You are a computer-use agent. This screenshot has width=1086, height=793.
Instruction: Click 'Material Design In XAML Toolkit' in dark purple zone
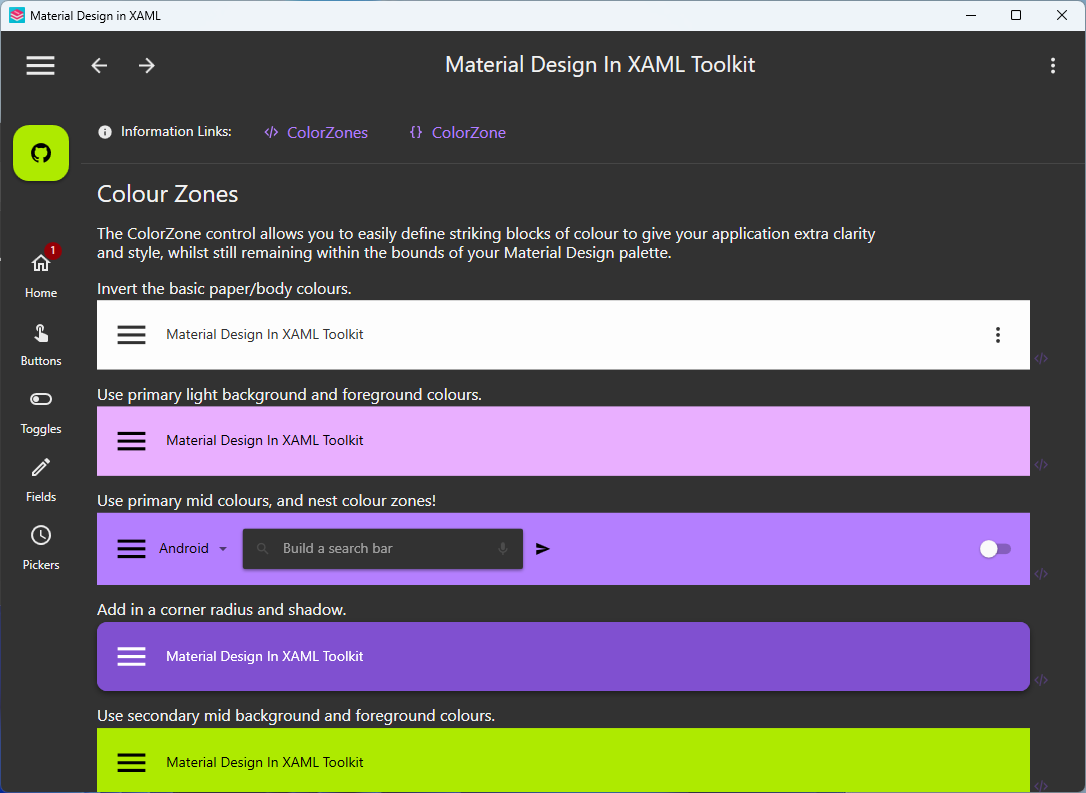coord(265,657)
